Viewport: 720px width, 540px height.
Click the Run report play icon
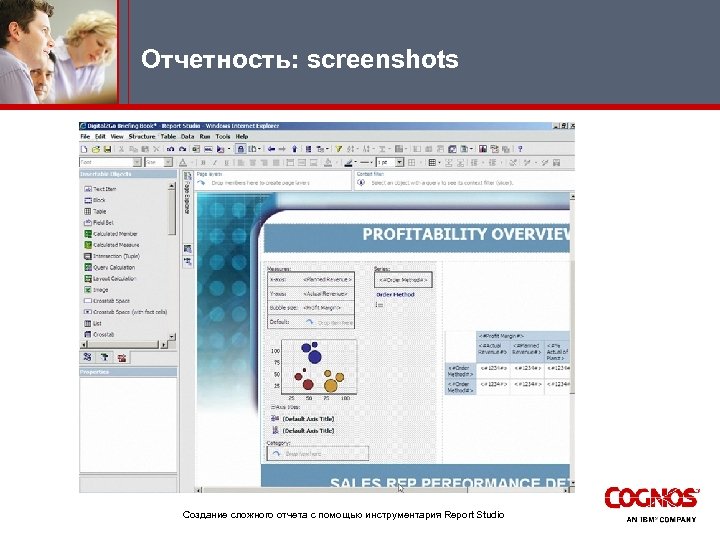[220, 149]
